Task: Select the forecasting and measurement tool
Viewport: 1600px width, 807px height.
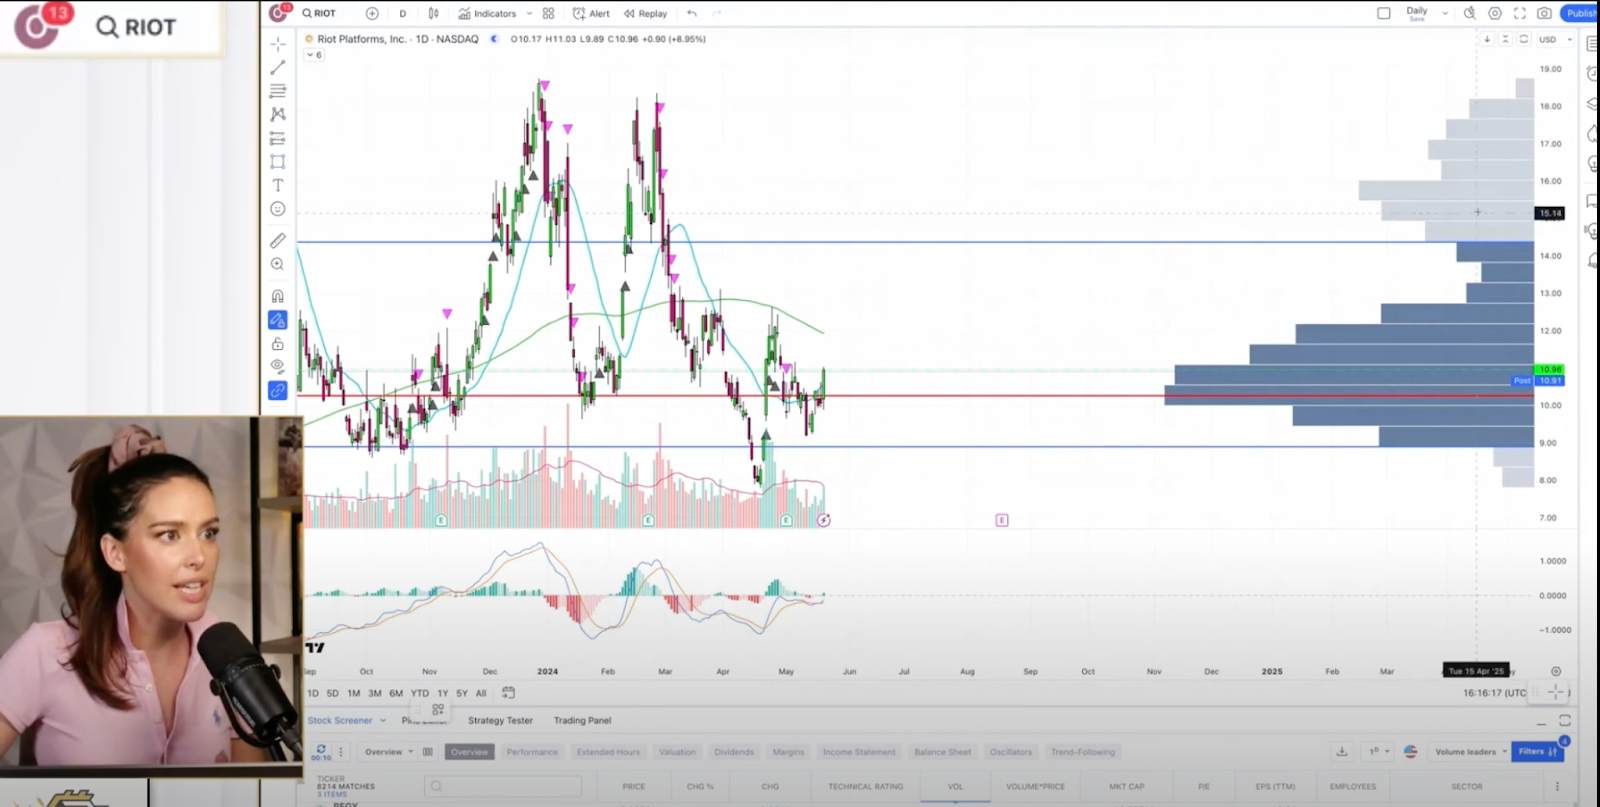Action: (x=278, y=138)
